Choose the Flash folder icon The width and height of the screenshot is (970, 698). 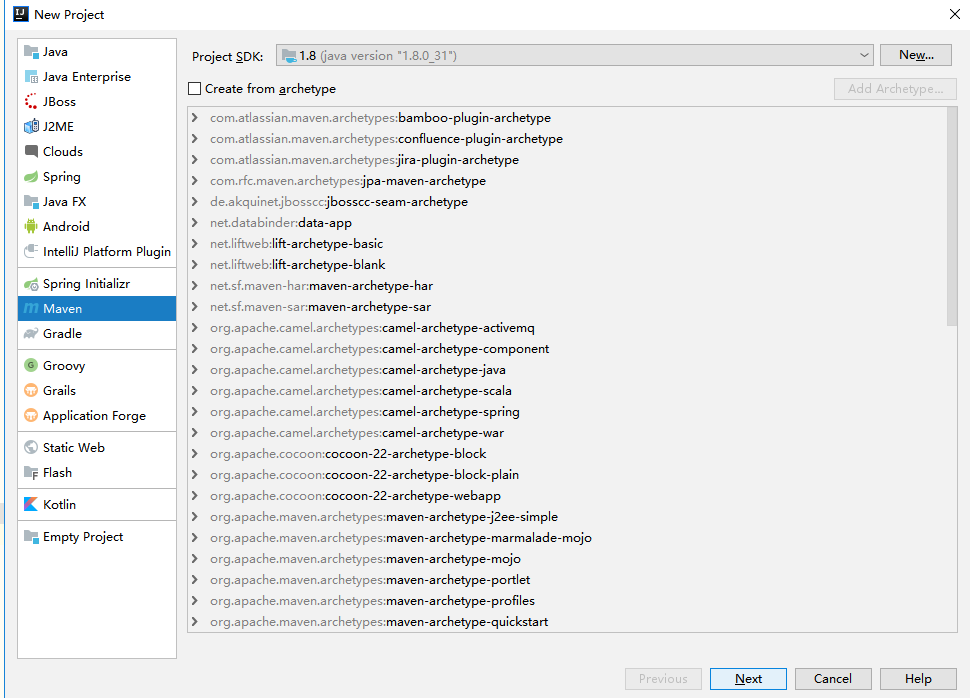tap(31, 473)
